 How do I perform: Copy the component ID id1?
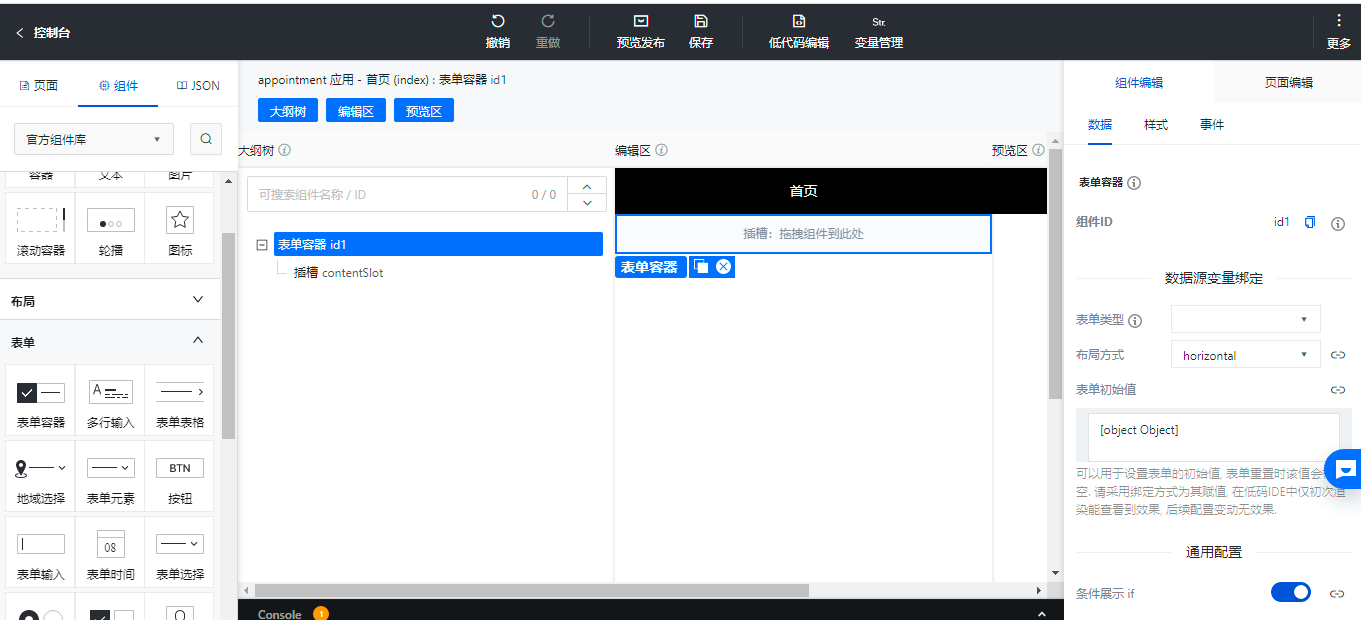pos(1310,222)
